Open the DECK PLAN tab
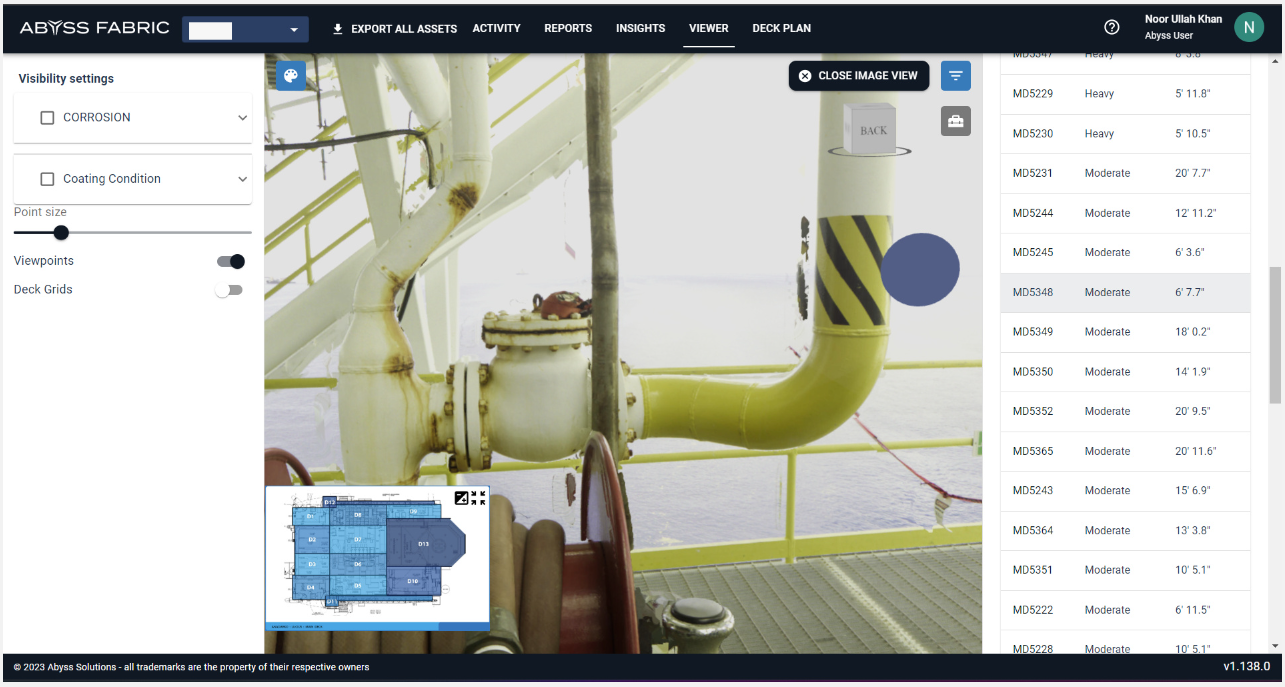Viewport: 1285px width, 687px height. pyautogui.click(x=781, y=28)
